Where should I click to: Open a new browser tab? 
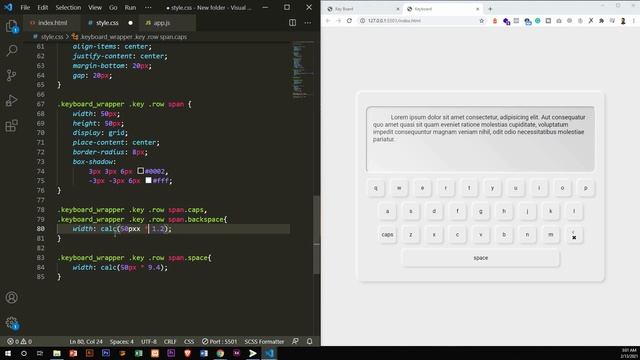click(x=490, y=9)
